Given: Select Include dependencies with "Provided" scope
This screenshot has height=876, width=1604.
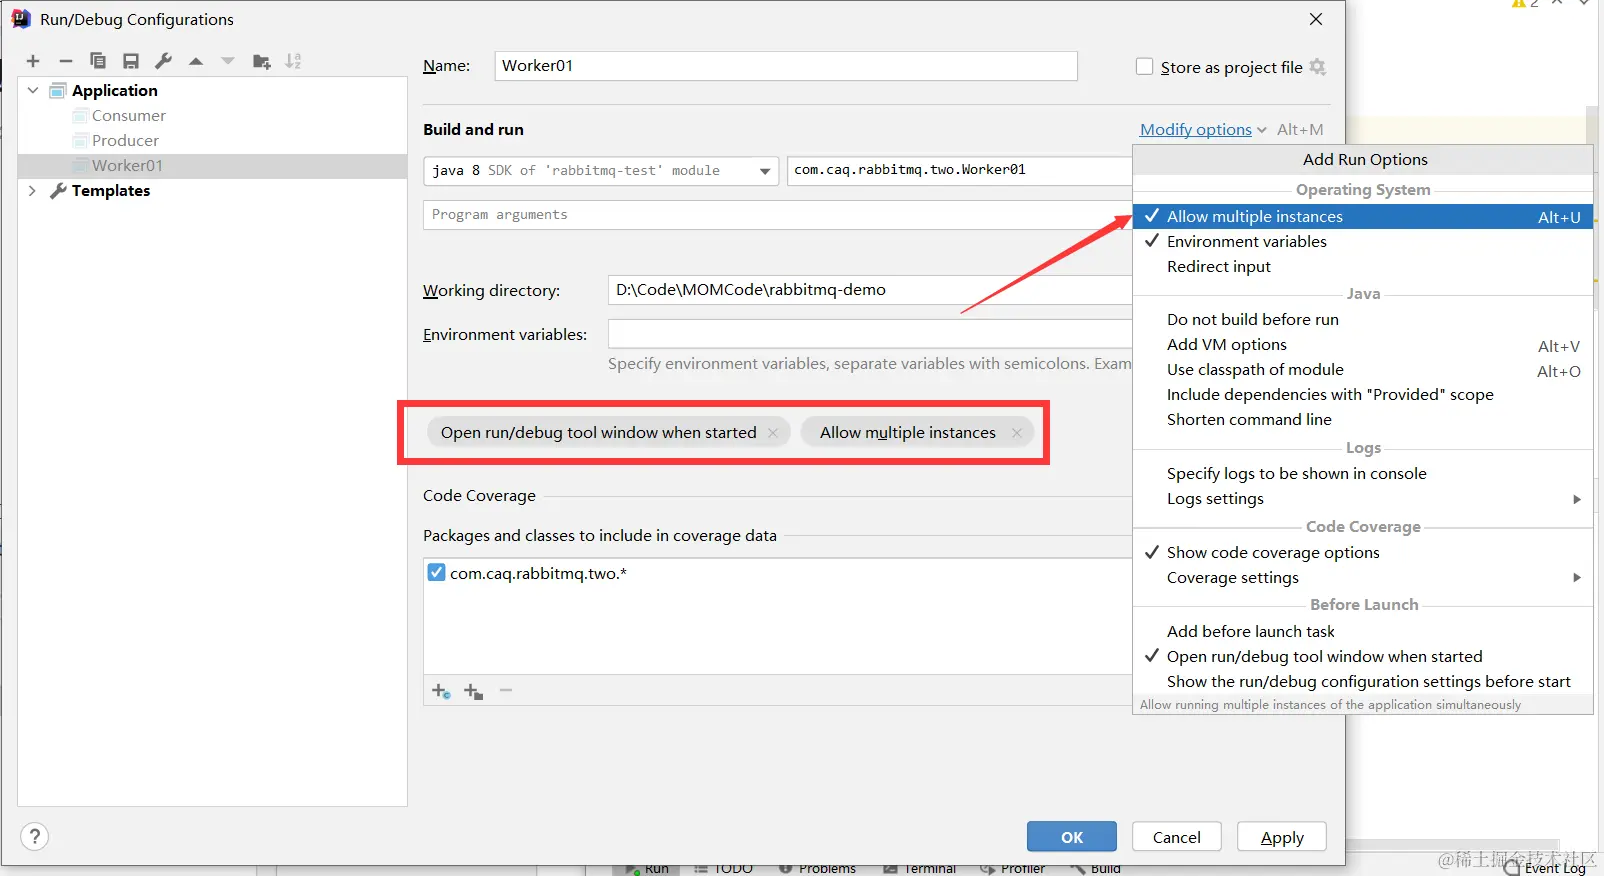Looking at the screenshot, I should click(1363, 394).
